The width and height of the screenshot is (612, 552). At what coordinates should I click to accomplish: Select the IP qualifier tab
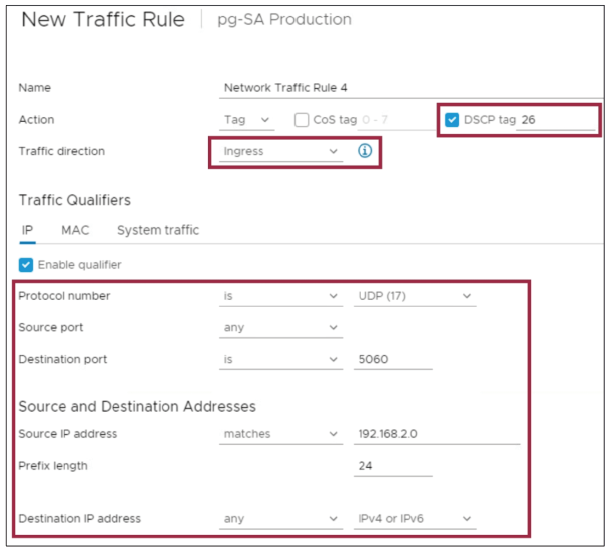click(27, 230)
